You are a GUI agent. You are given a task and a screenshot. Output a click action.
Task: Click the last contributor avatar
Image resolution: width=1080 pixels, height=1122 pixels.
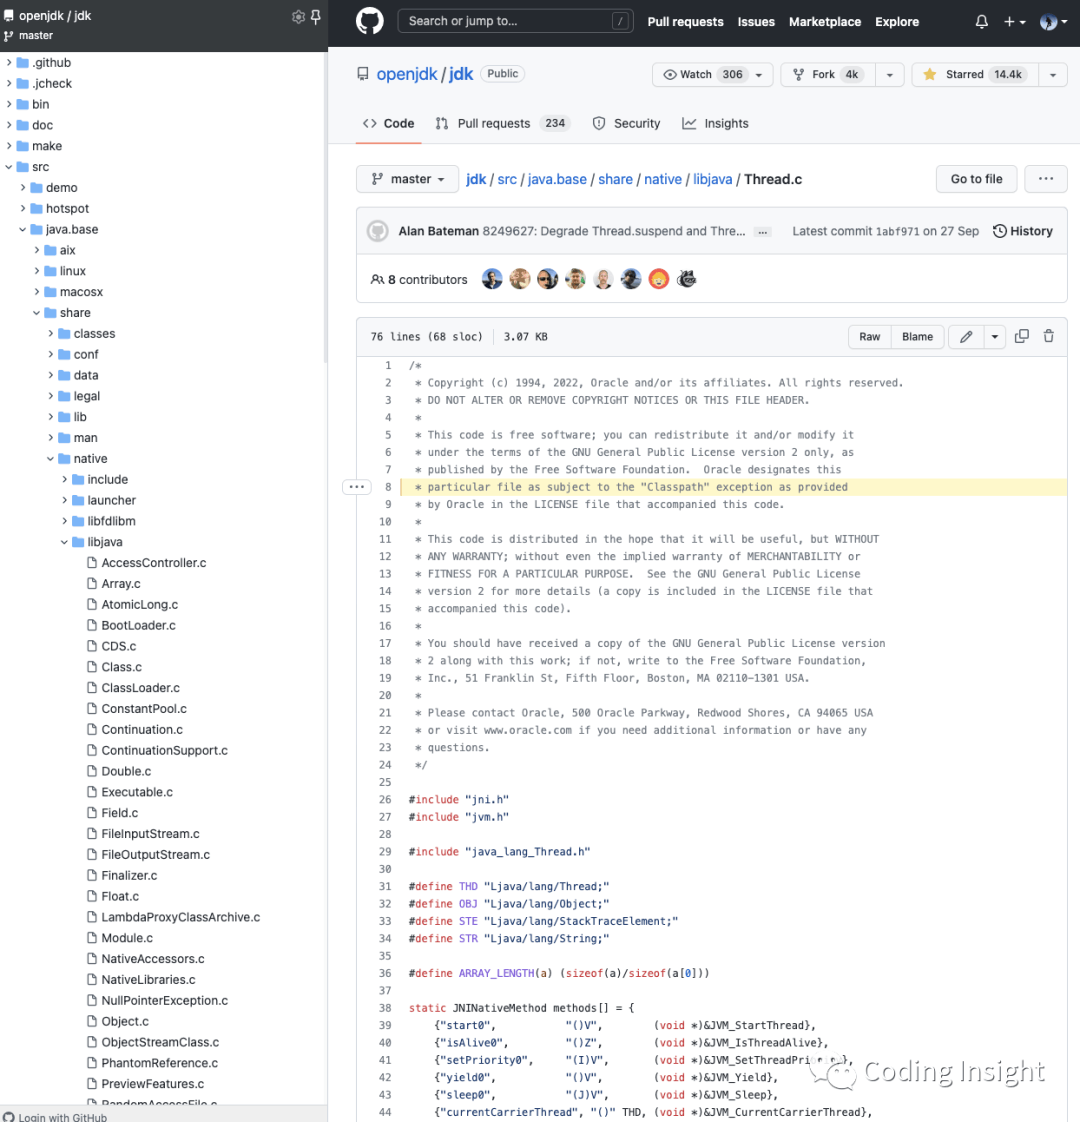click(x=686, y=279)
